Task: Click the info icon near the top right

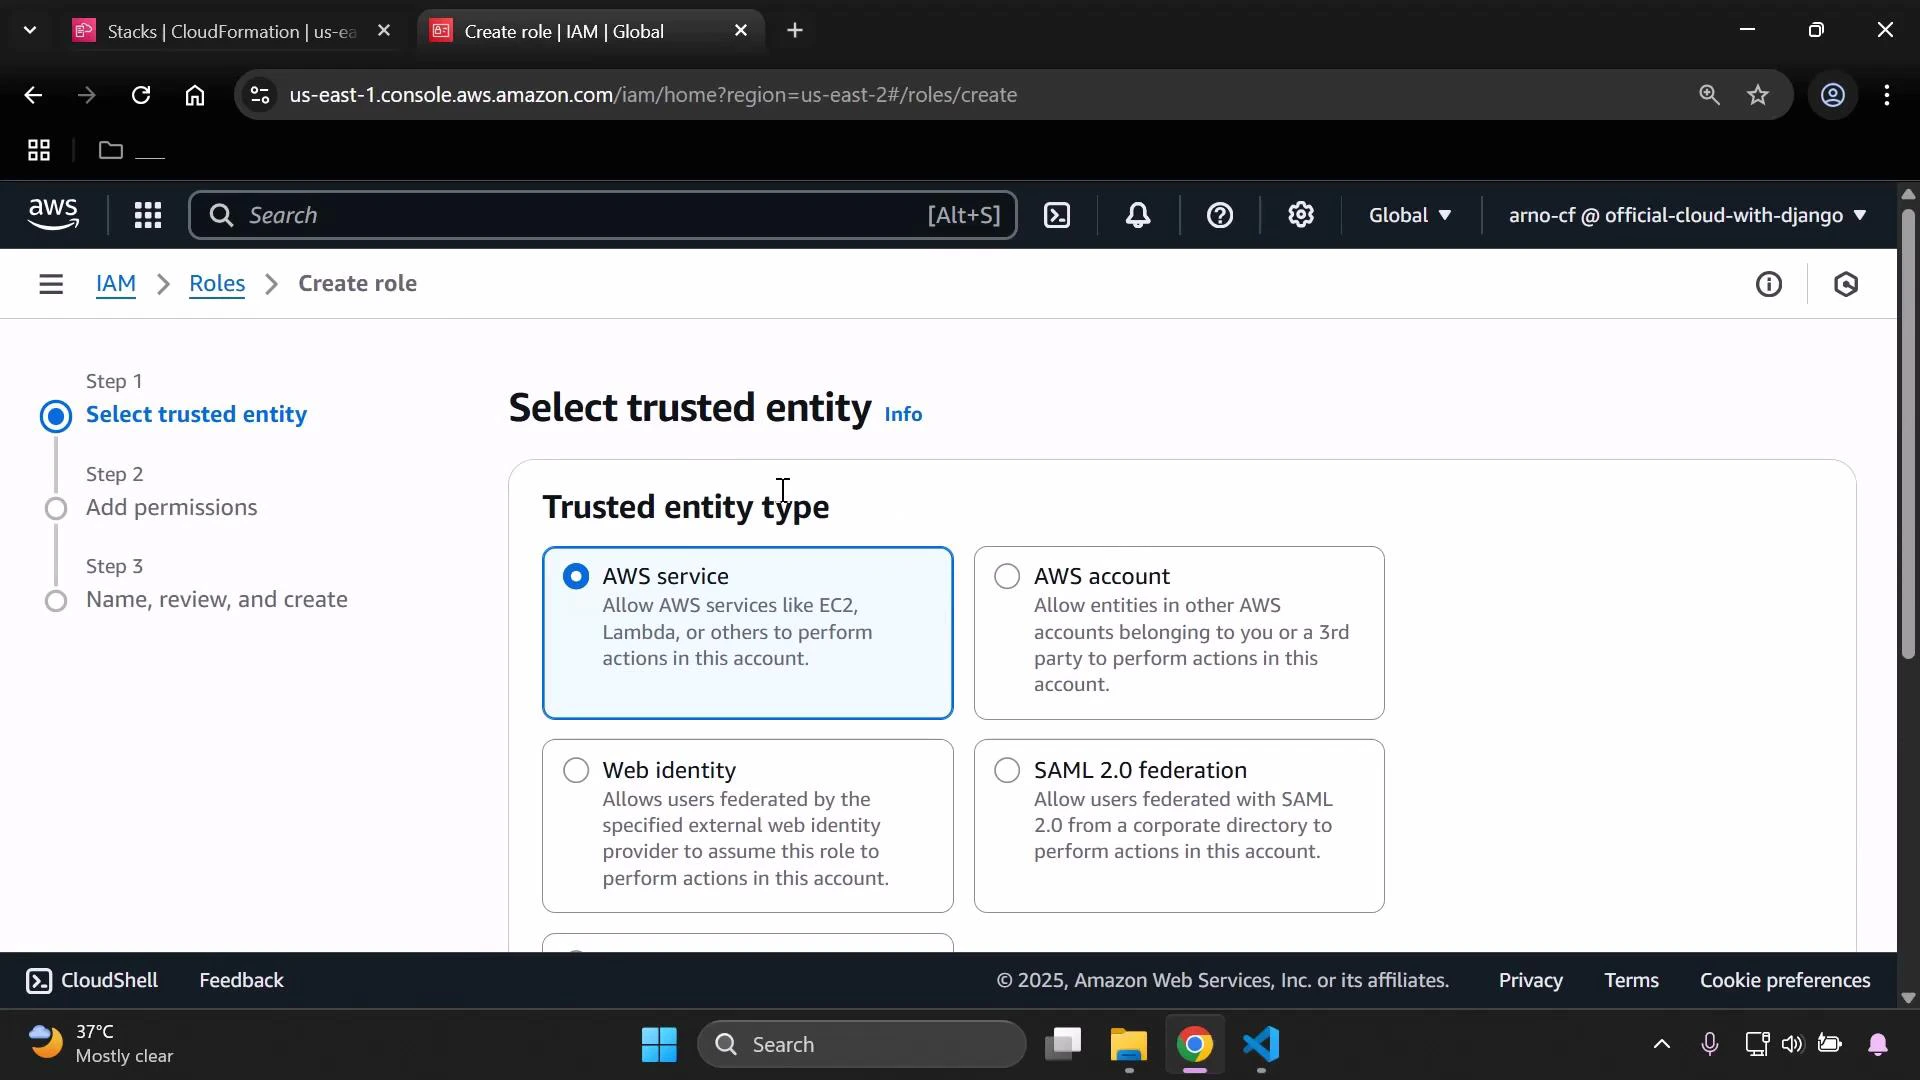Action: click(1769, 284)
